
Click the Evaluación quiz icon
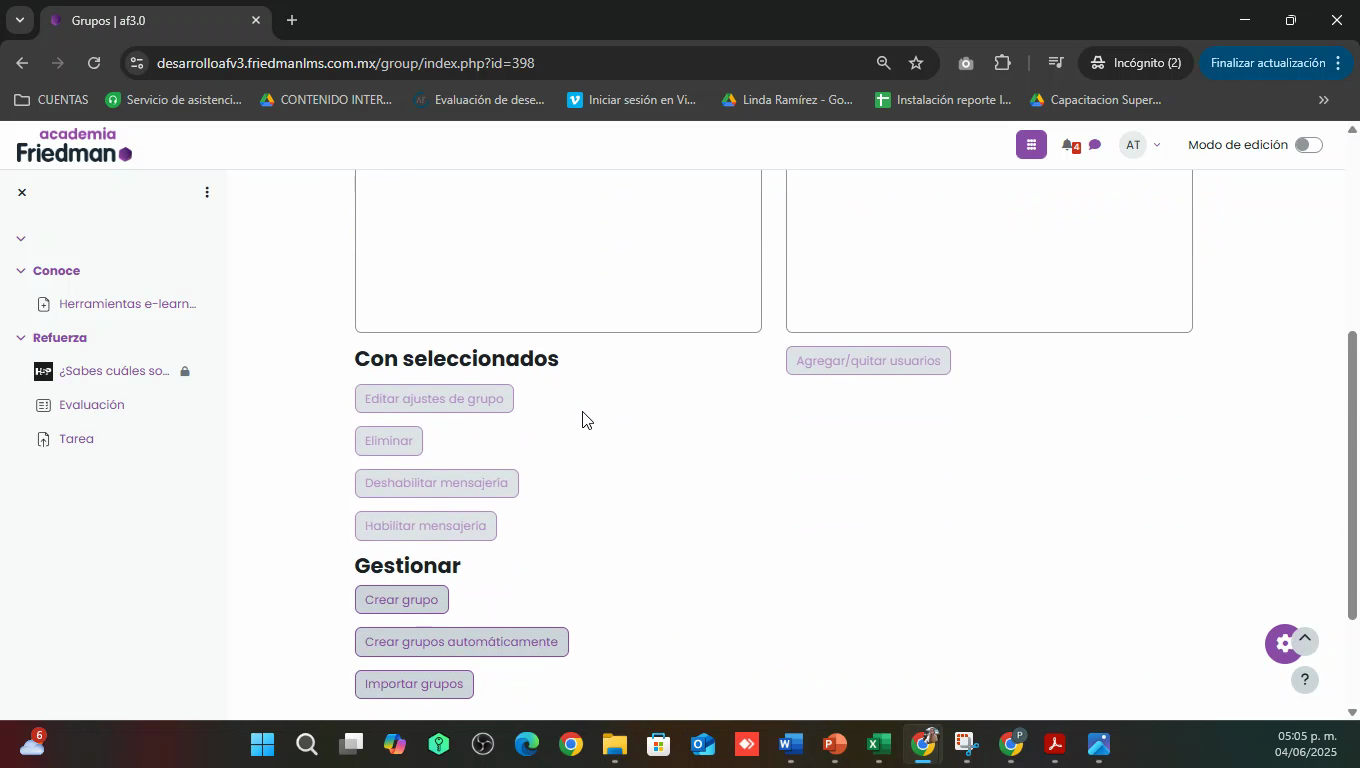[x=43, y=405]
